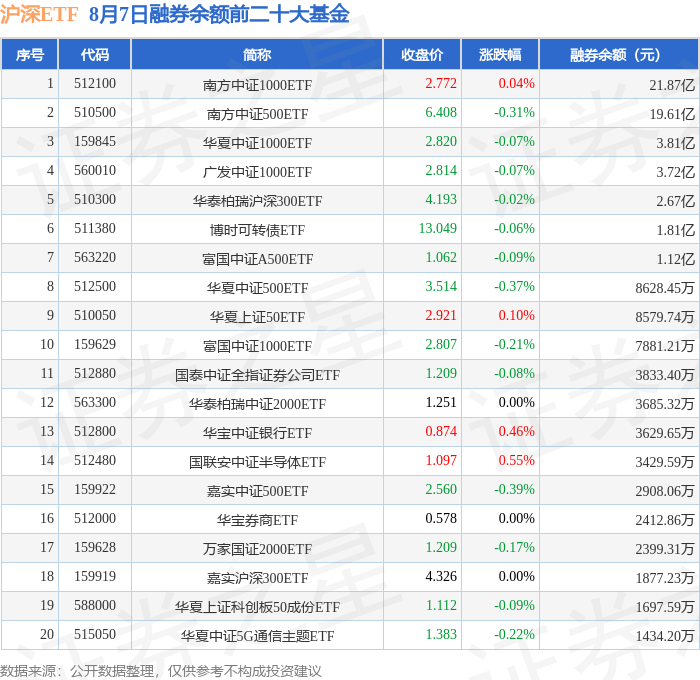Click the 收盘价 column header
Viewport: 700px width, 680px height.
[422, 54]
